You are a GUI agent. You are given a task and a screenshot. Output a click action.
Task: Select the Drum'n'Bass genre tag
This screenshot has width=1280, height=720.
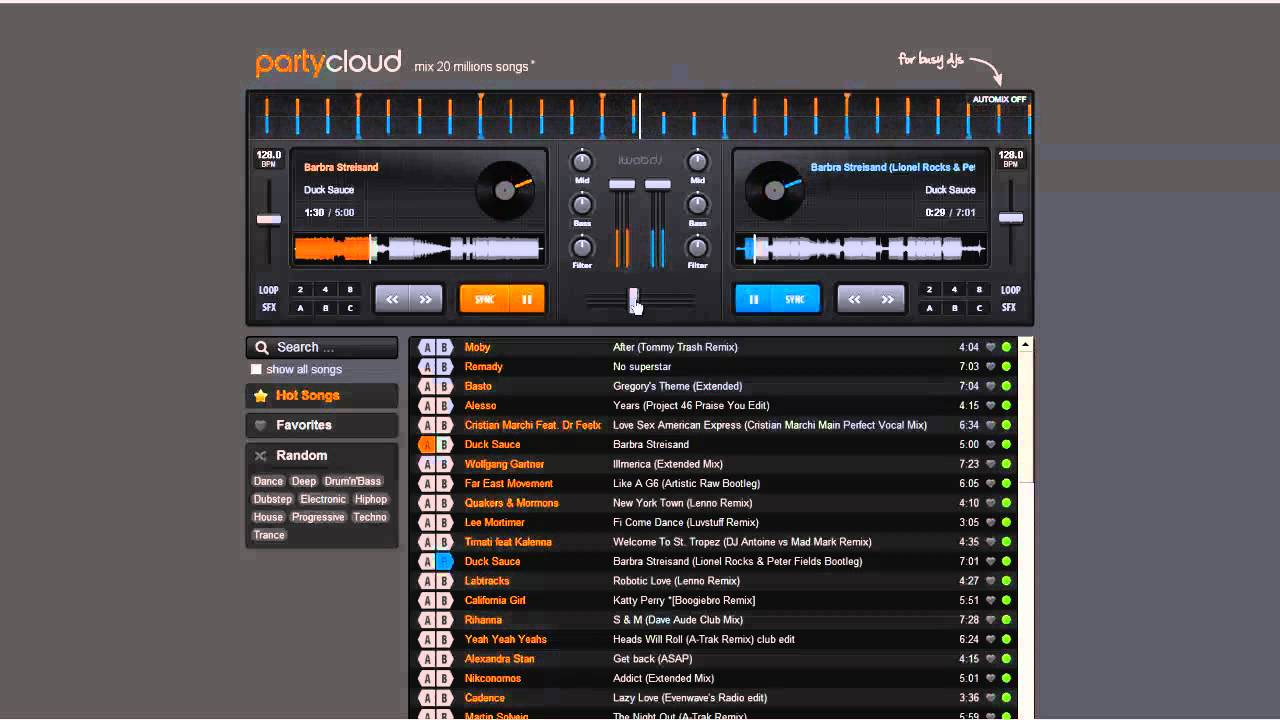click(353, 481)
